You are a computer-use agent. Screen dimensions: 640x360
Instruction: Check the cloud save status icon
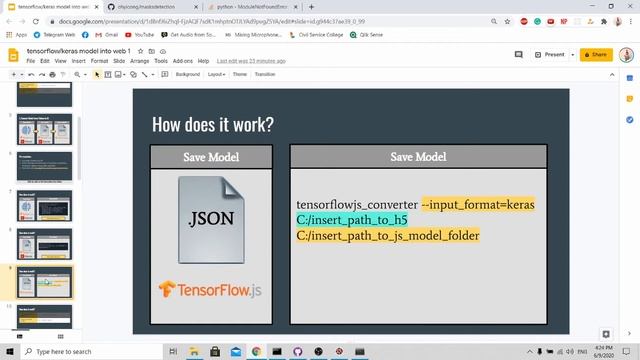click(163, 51)
